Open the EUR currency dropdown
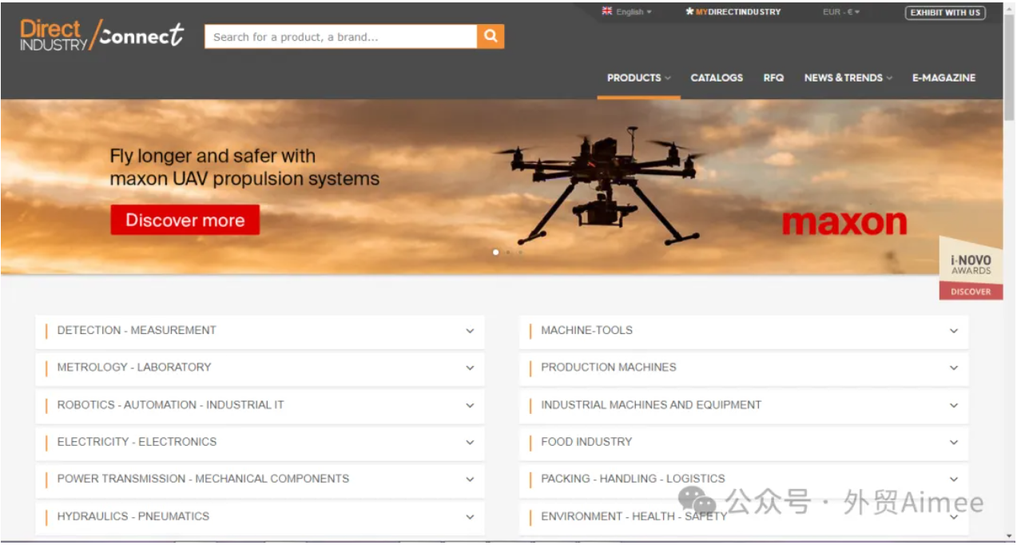 (840, 12)
